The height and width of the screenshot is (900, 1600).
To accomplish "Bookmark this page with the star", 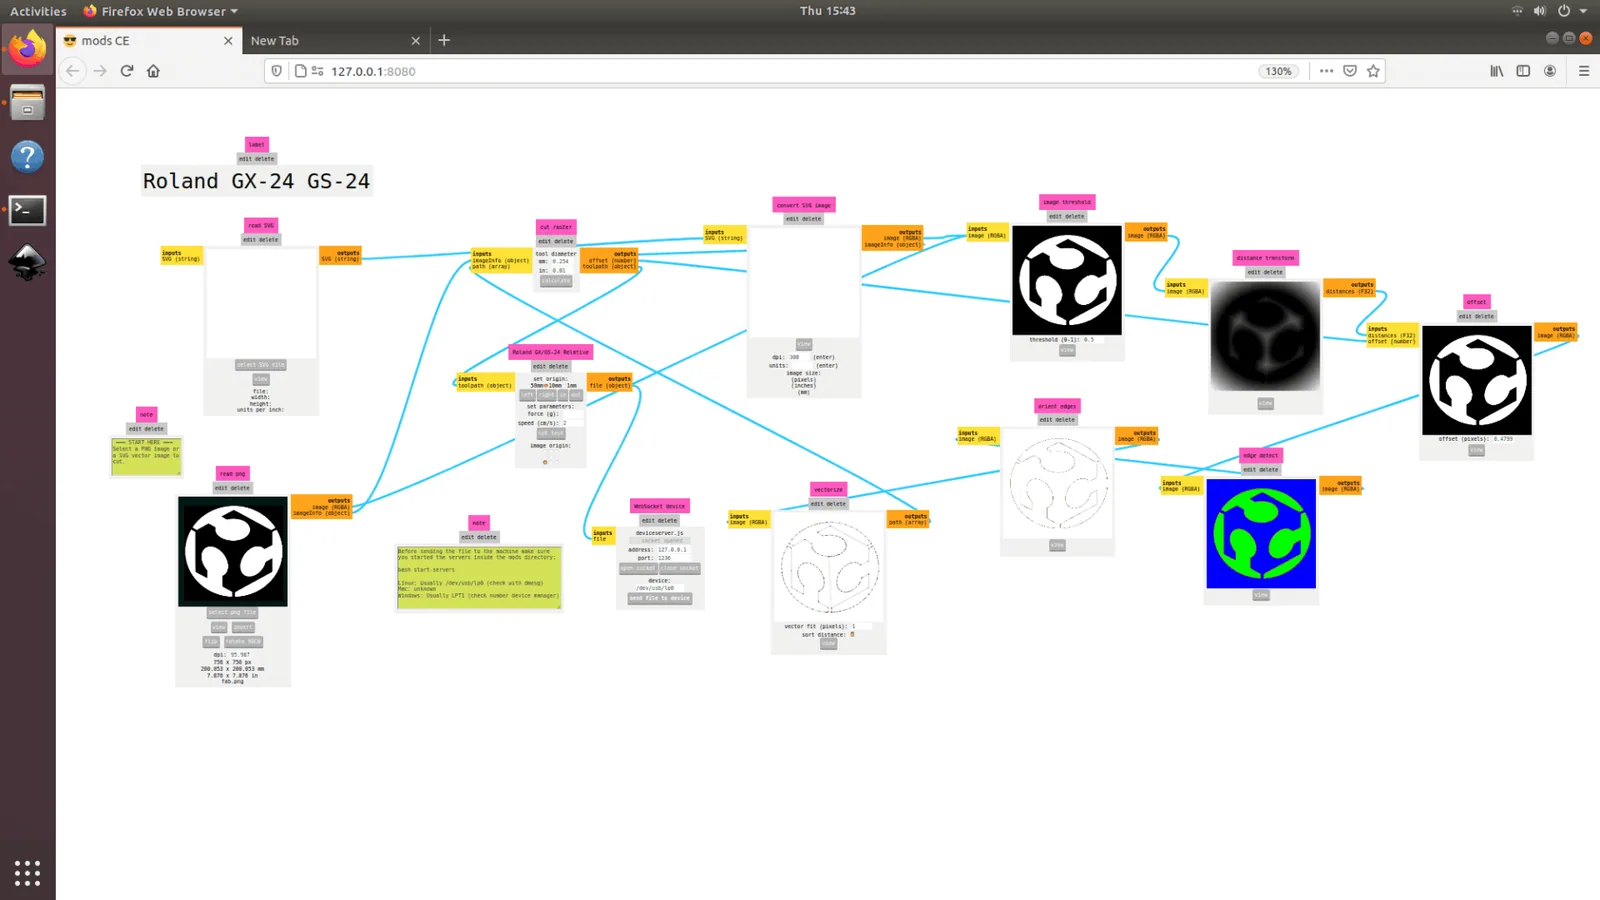I will [x=1373, y=71].
